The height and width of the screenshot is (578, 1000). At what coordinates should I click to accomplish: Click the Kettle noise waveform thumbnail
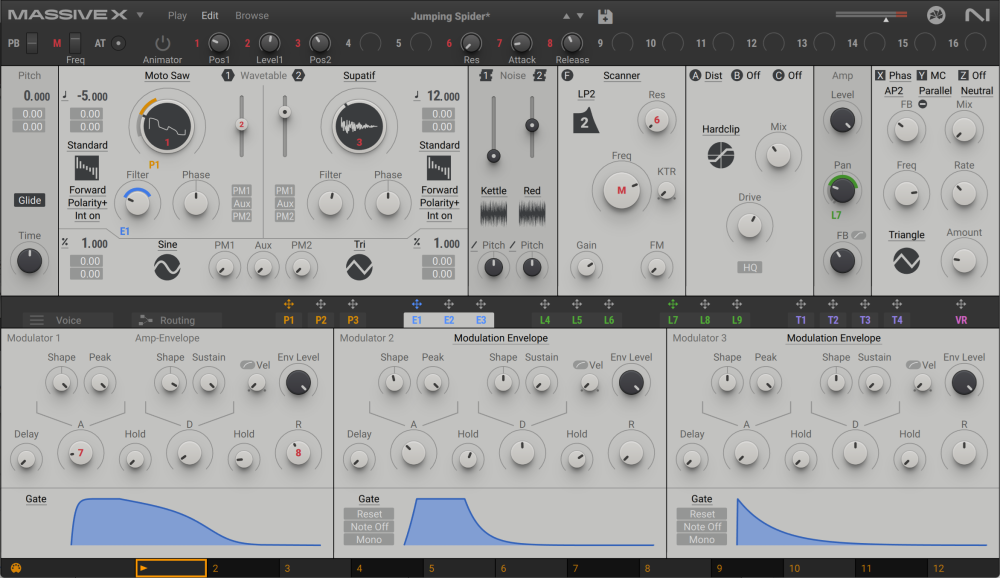494,213
